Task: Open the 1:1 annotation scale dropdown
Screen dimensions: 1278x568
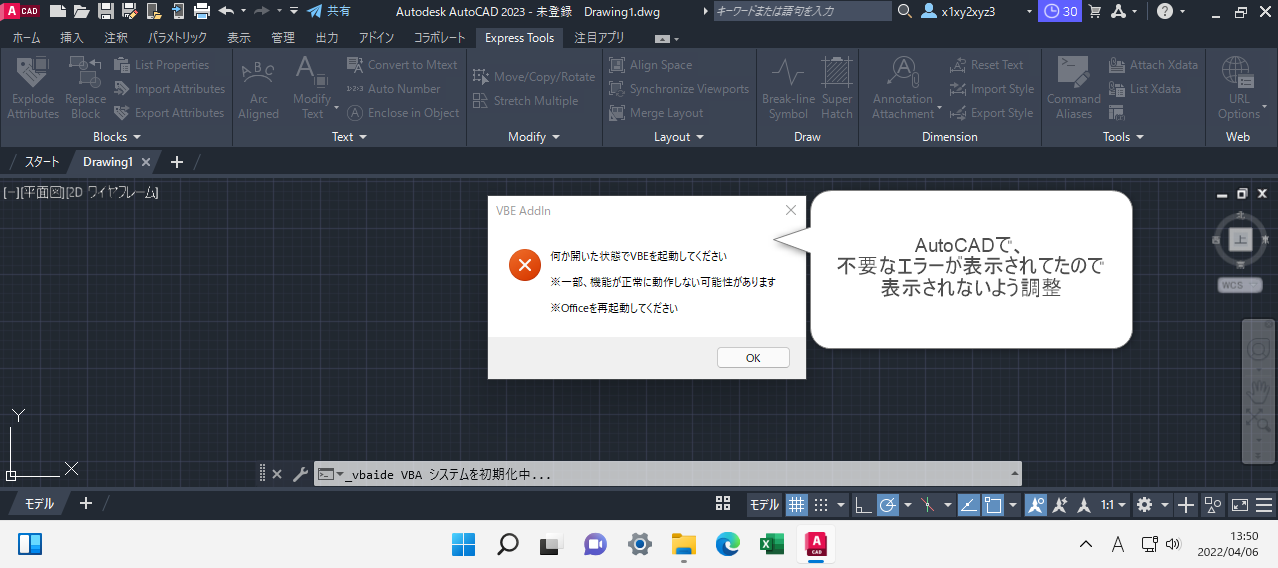Action: pyautogui.click(x=1113, y=505)
